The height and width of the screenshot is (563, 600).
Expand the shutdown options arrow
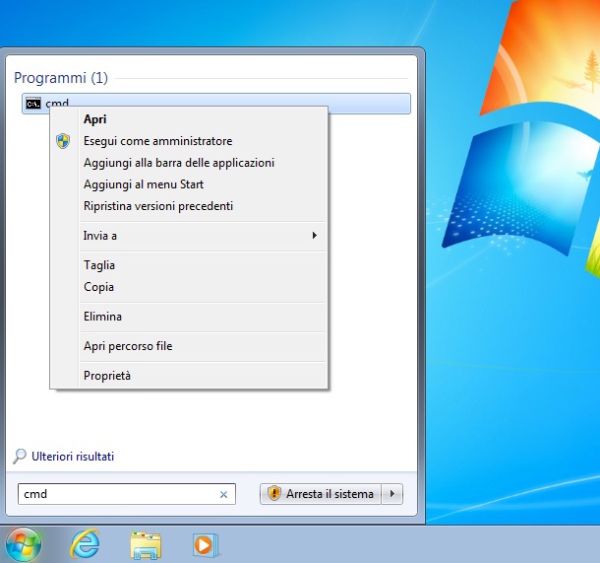[392, 494]
